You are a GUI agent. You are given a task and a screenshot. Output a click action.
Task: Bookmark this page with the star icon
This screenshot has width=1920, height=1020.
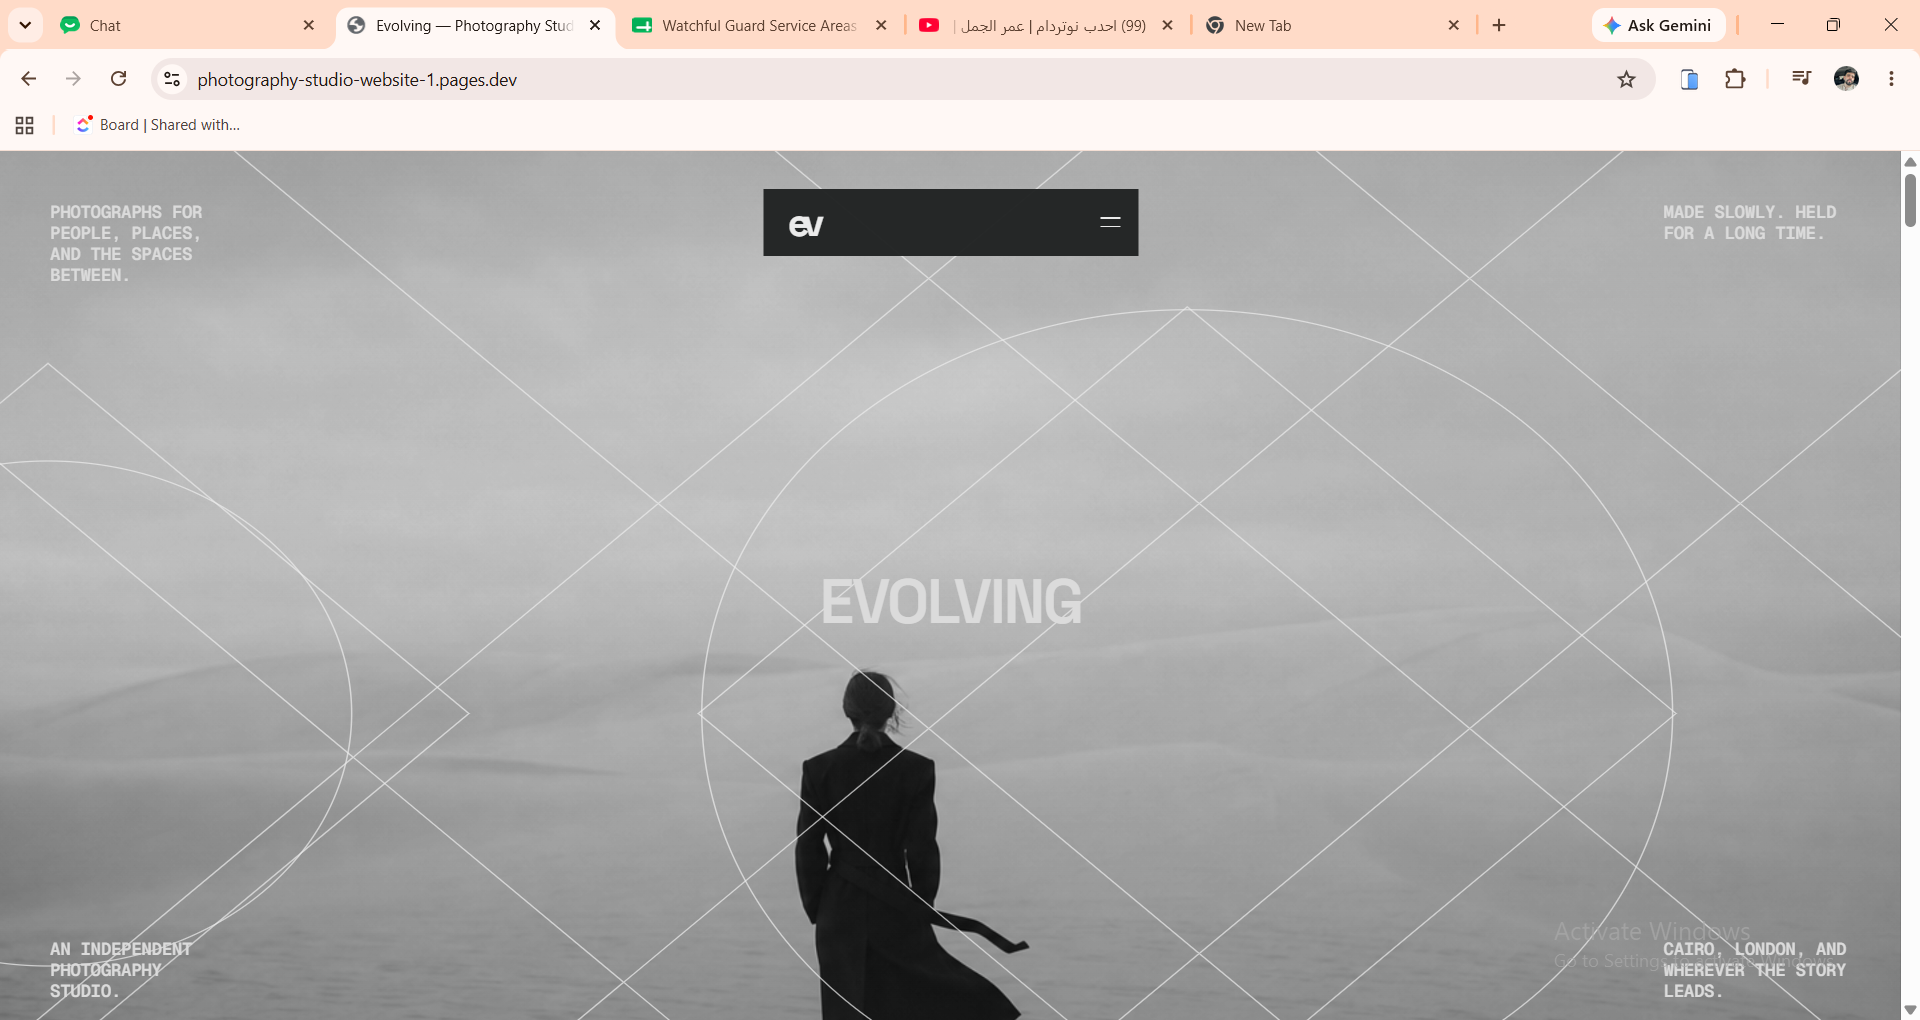pyautogui.click(x=1627, y=79)
